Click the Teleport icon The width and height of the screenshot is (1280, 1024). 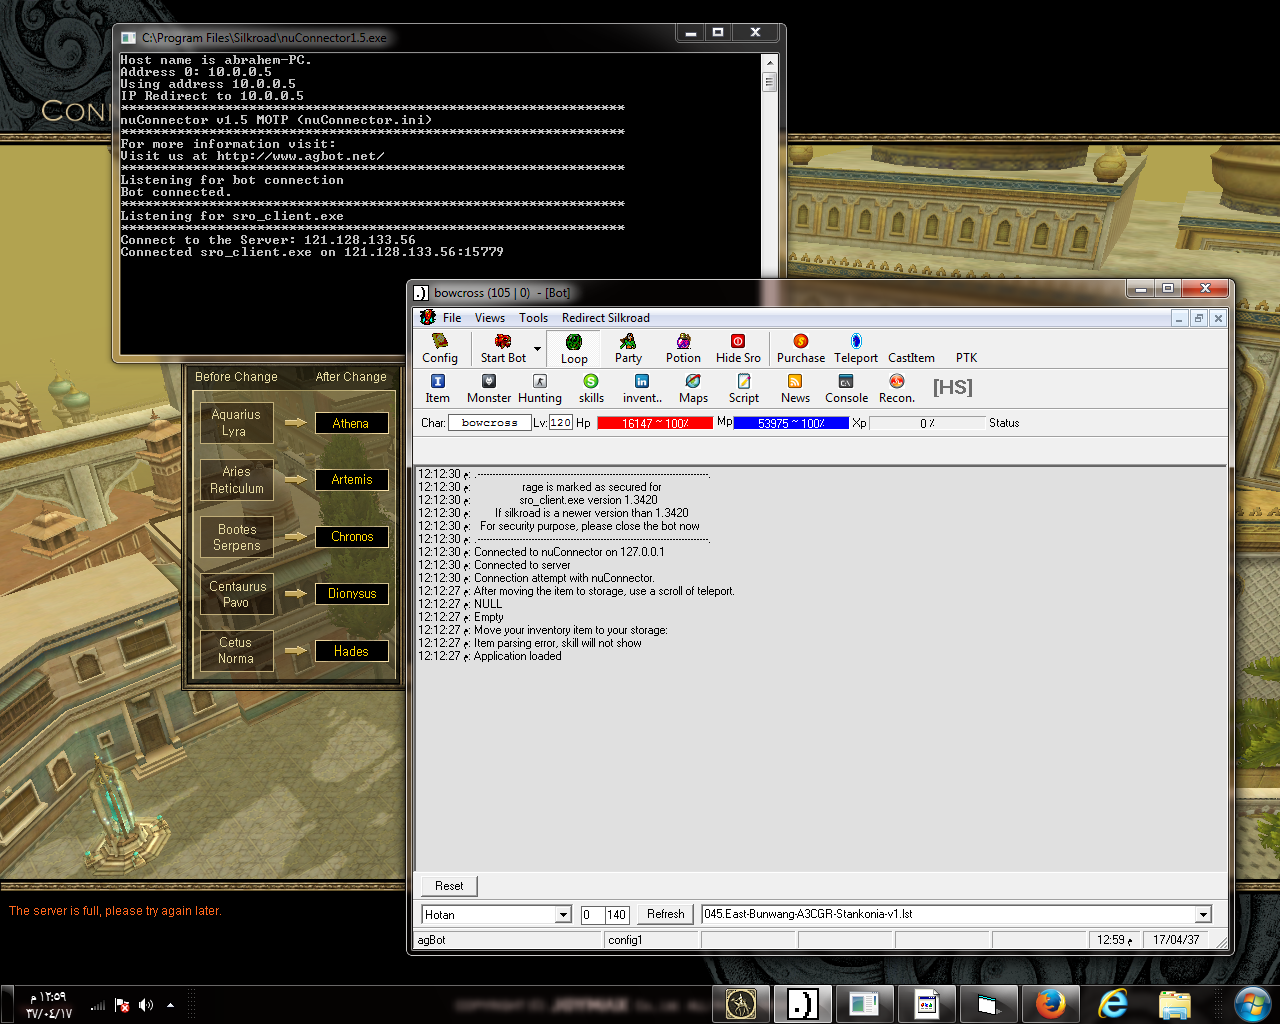pyautogui.click(x=856, y=348)
